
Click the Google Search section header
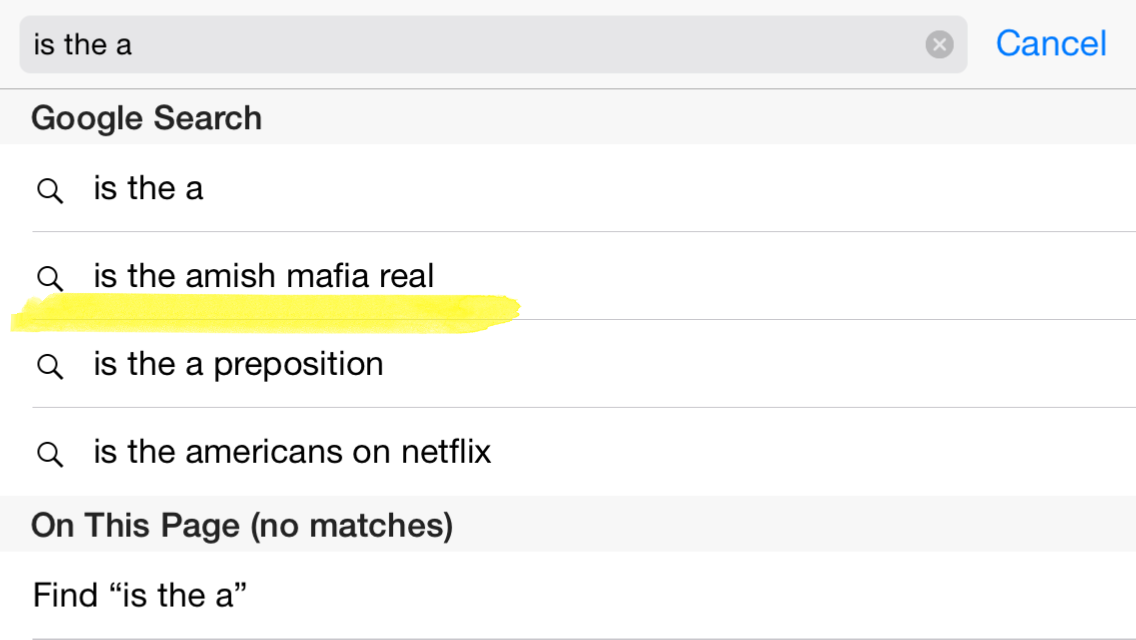146,118
